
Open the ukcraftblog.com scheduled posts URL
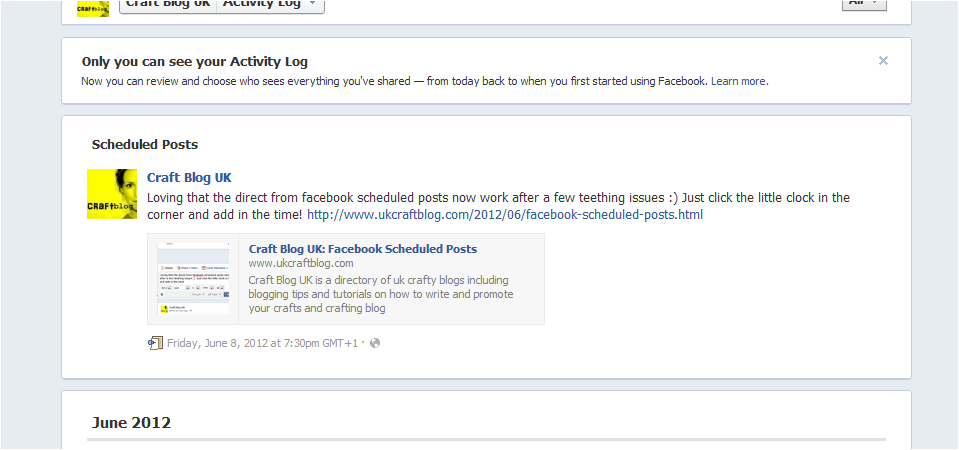tap(505, 215)
